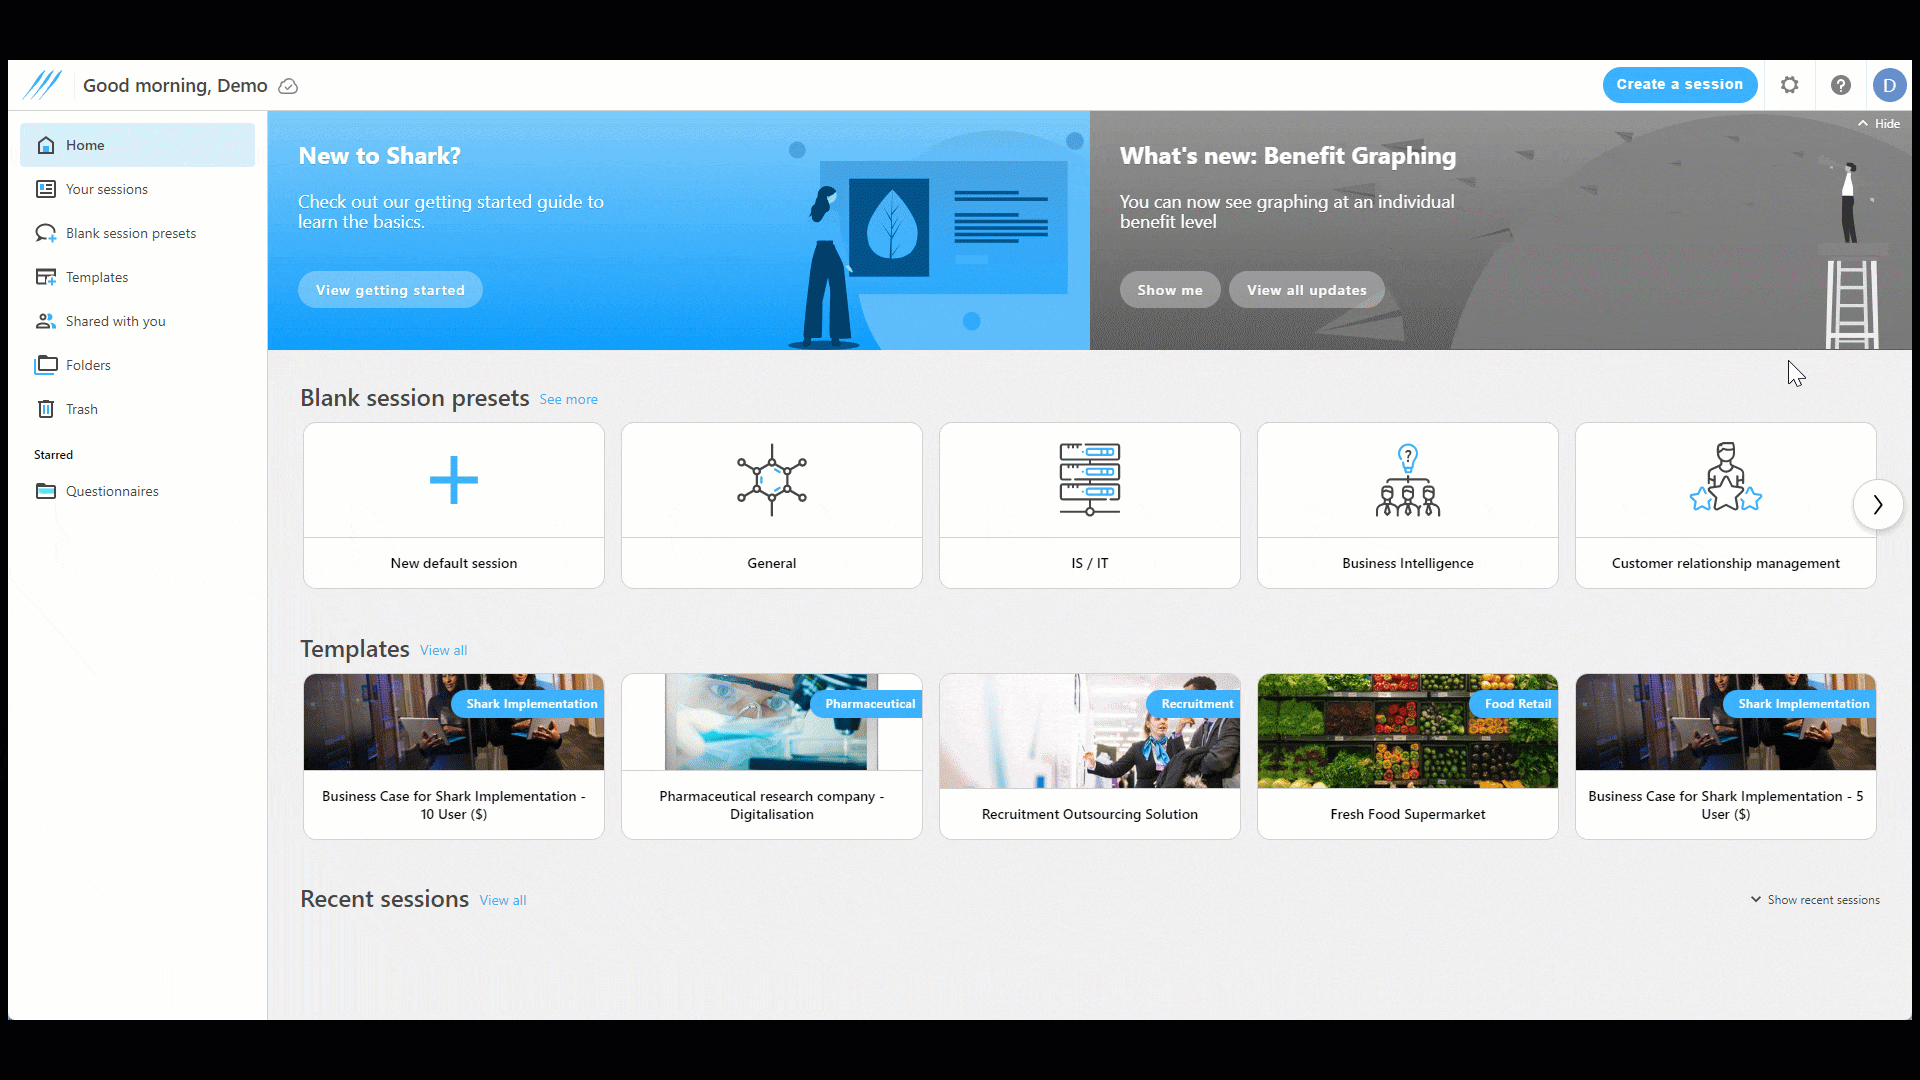Click View getting started button
Viewport: 1920px width, 1080px height.
pyautogui.click(x=390, y=290)
